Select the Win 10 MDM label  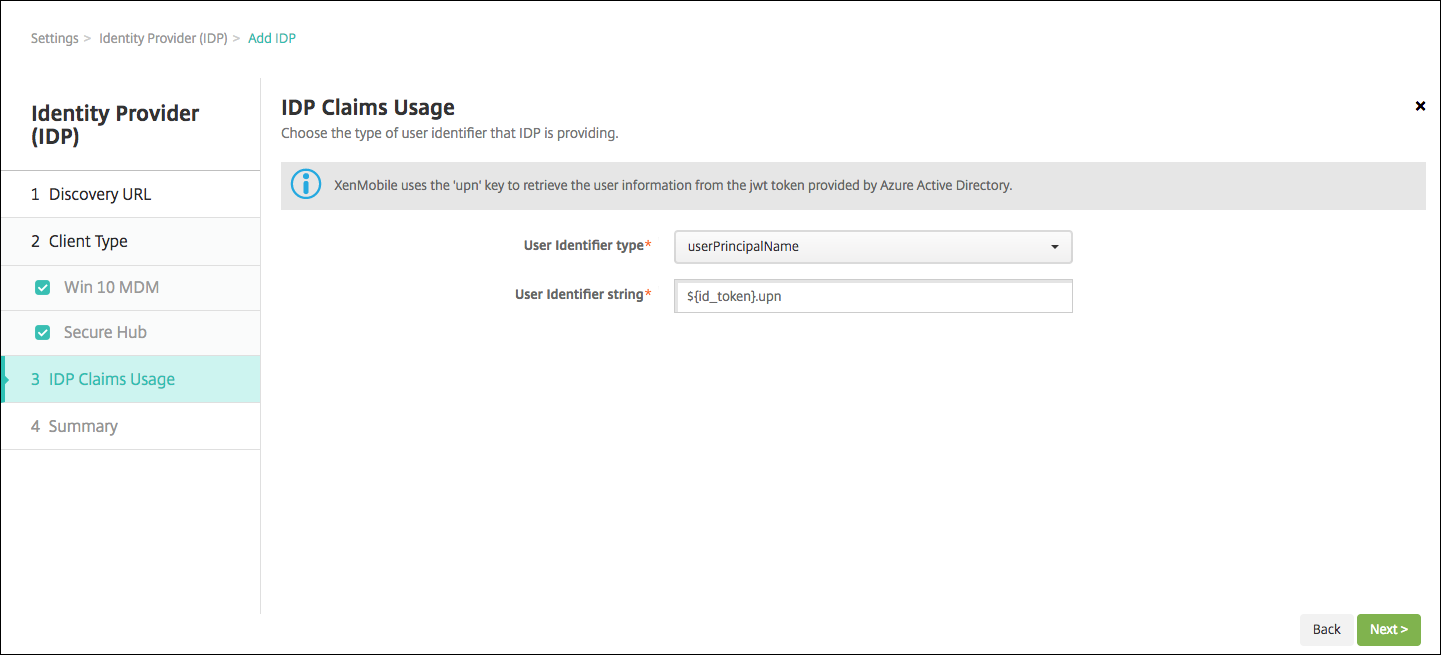[x=111, y=287]
